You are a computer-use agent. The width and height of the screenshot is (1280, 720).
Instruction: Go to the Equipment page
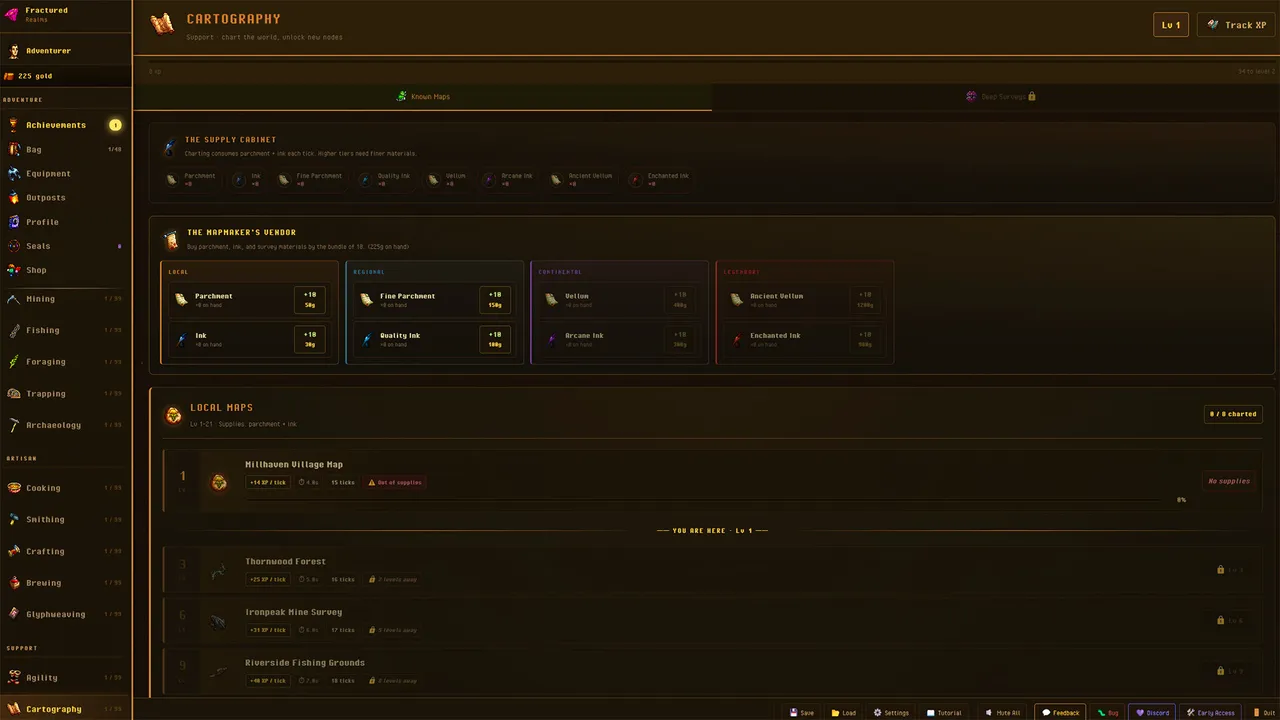pos(65,173)
